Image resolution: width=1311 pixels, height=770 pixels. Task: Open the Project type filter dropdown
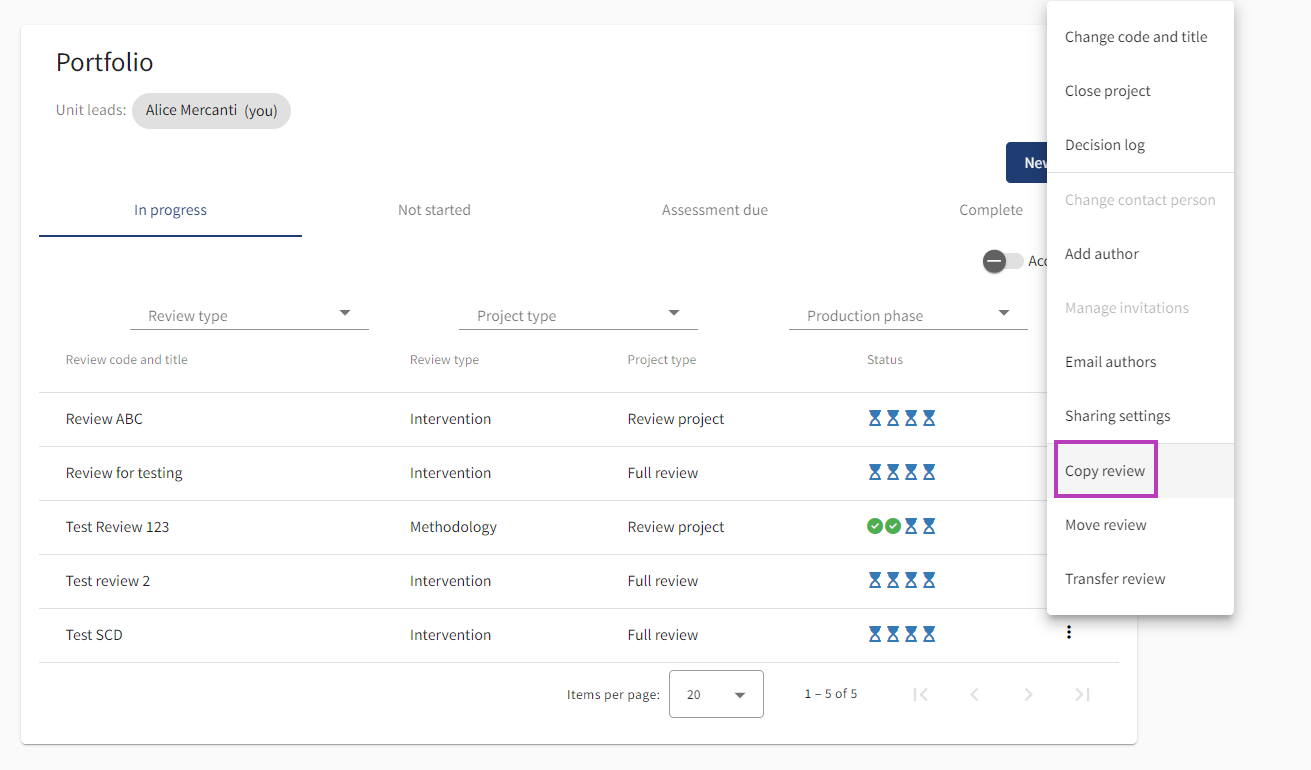click(578, 315)
